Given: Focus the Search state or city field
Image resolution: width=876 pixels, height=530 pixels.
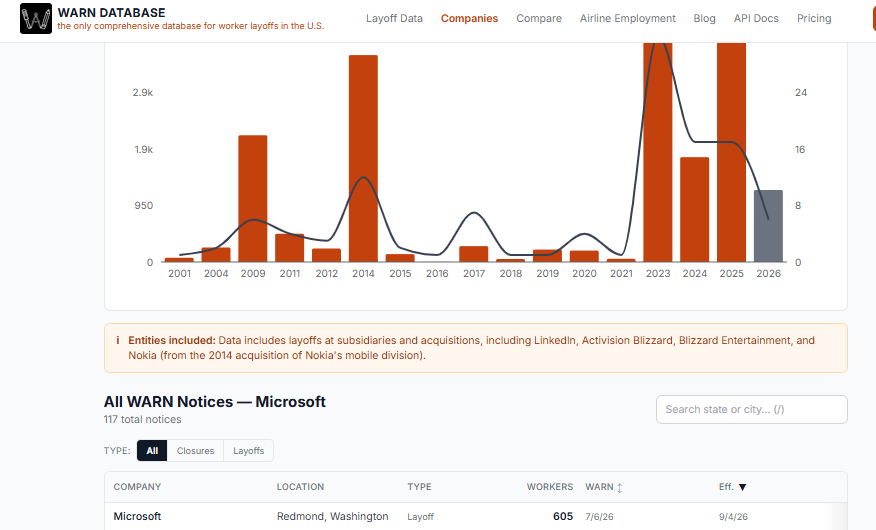Looking at the screenshot, I should tap(751, 409).
